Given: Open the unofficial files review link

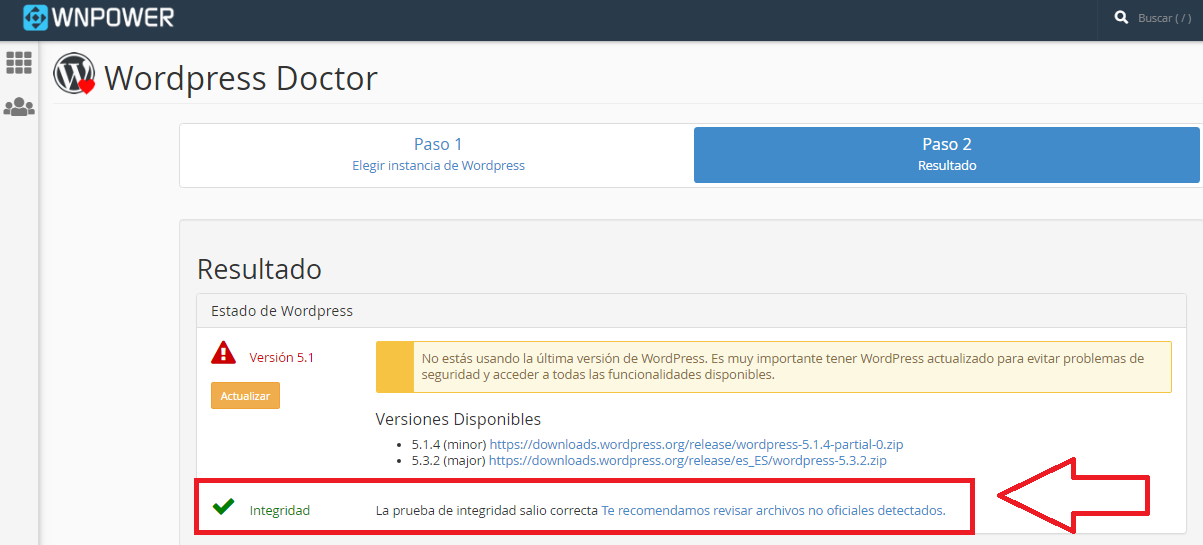Looking at the screenshot, I should click(773, 510).
